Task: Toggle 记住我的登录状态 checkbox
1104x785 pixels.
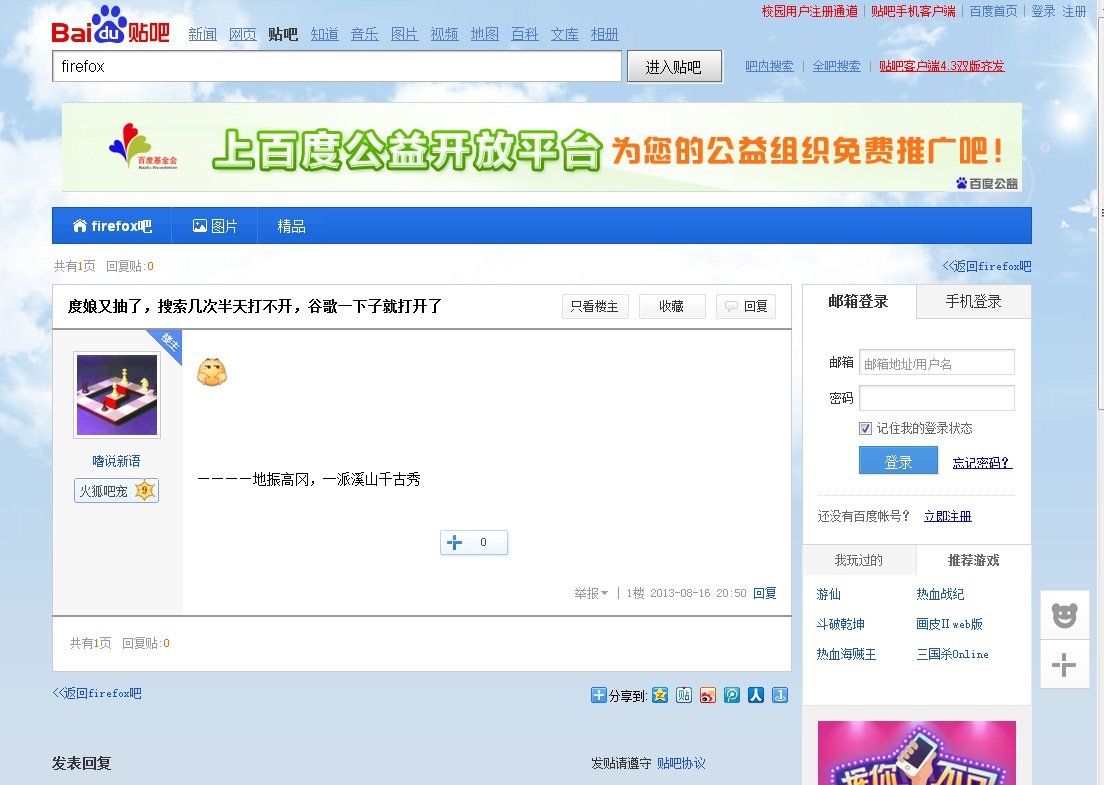Action: pos(865,428)
